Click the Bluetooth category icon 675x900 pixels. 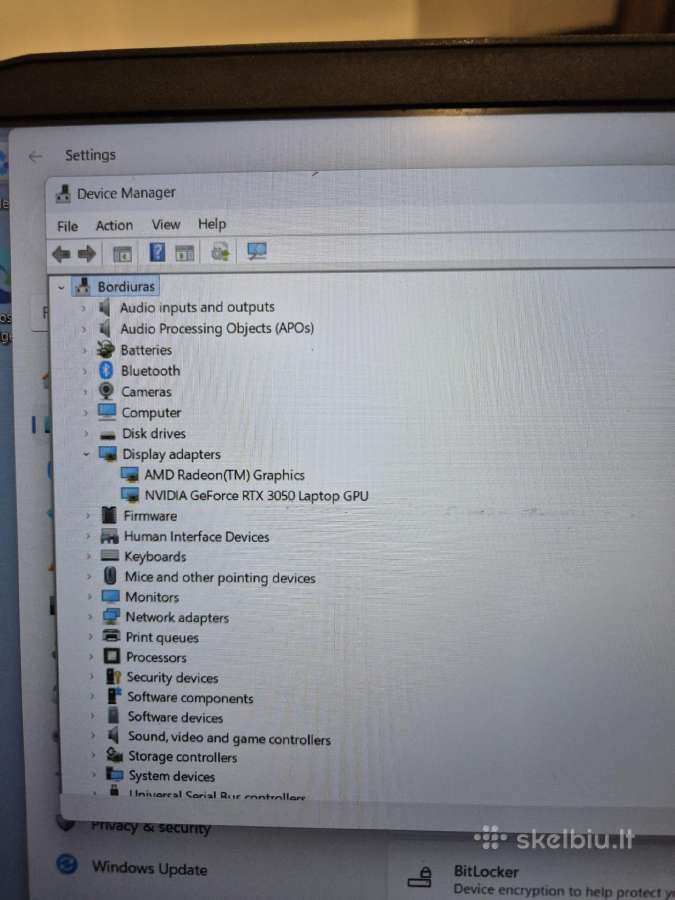106,370
